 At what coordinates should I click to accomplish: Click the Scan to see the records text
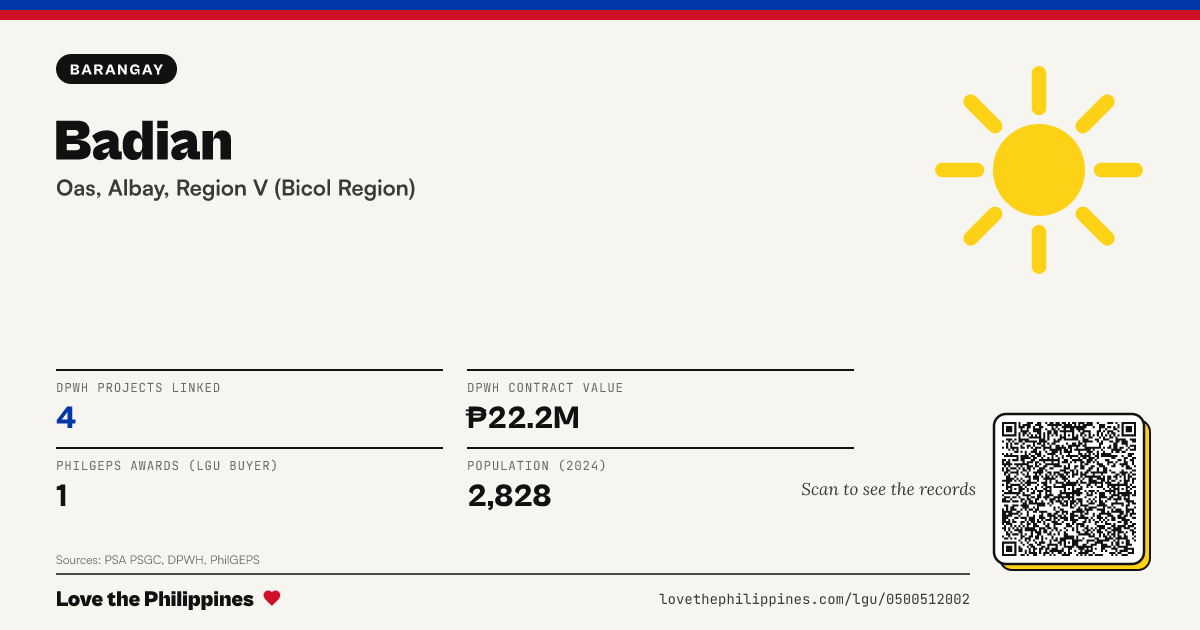pos(888,489)
